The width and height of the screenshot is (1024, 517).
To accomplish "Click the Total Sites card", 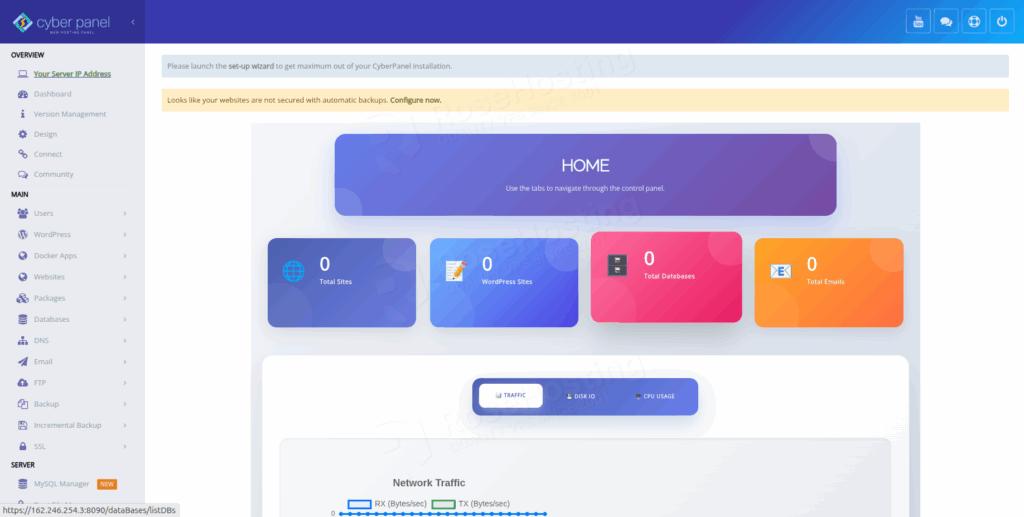I will click(x=342, y=283).
